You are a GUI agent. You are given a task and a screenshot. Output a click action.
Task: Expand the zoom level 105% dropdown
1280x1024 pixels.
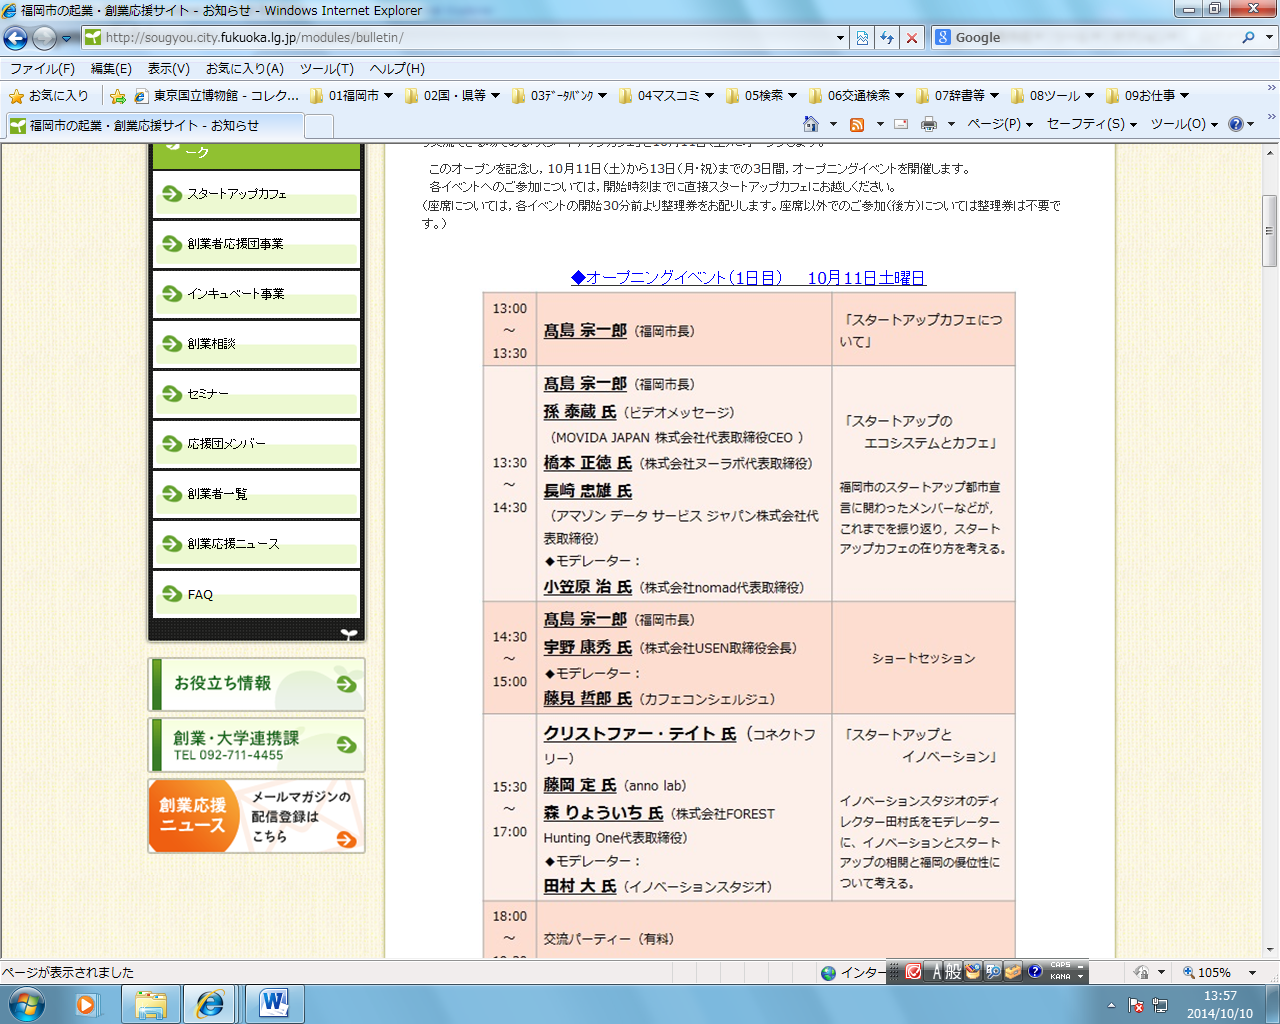(x=1252, y=972)
